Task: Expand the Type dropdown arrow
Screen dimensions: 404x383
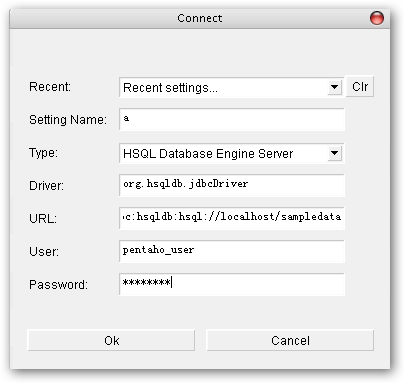Action: pos(334,153)
